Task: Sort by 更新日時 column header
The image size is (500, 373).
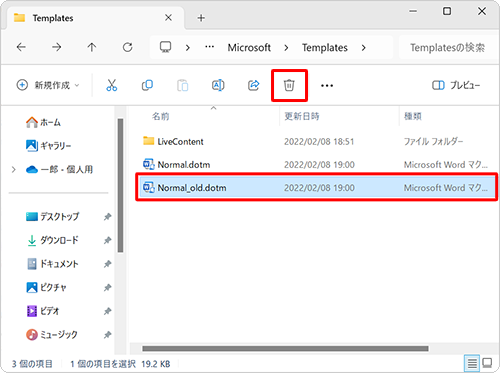Action: [302, 116]
